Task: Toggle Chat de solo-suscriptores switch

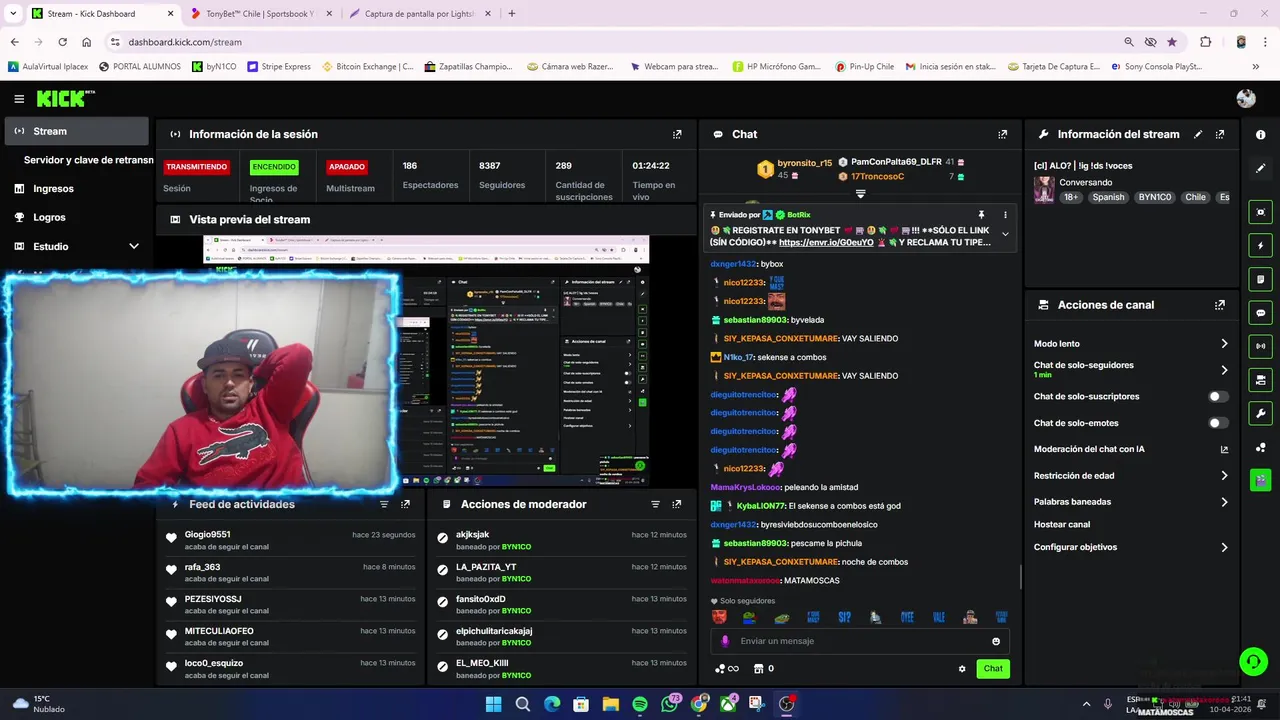Action: (x=1218, y=397)
